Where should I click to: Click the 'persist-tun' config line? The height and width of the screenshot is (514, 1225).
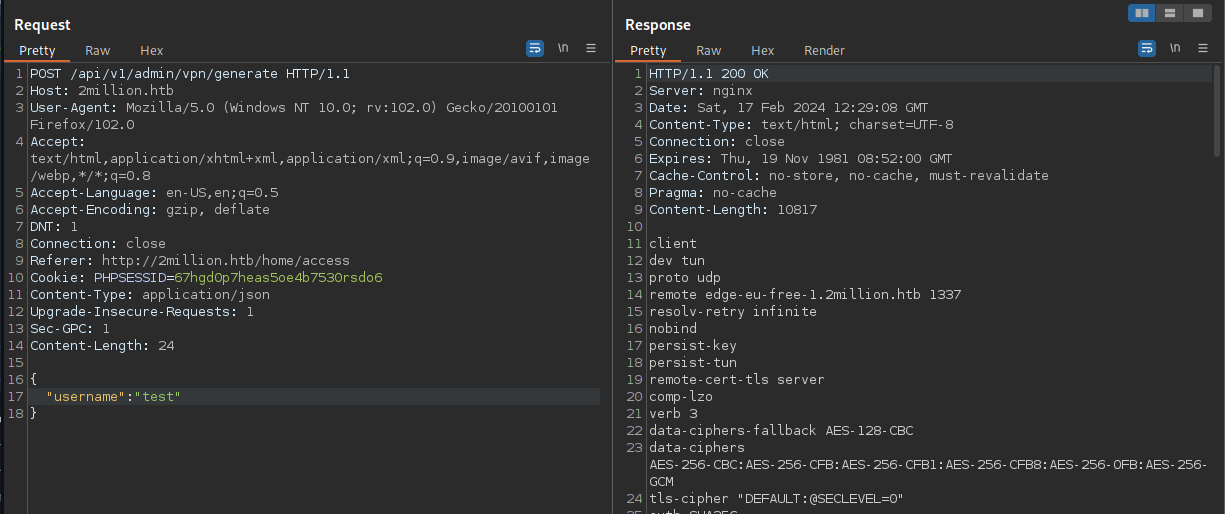pos(693,363)
